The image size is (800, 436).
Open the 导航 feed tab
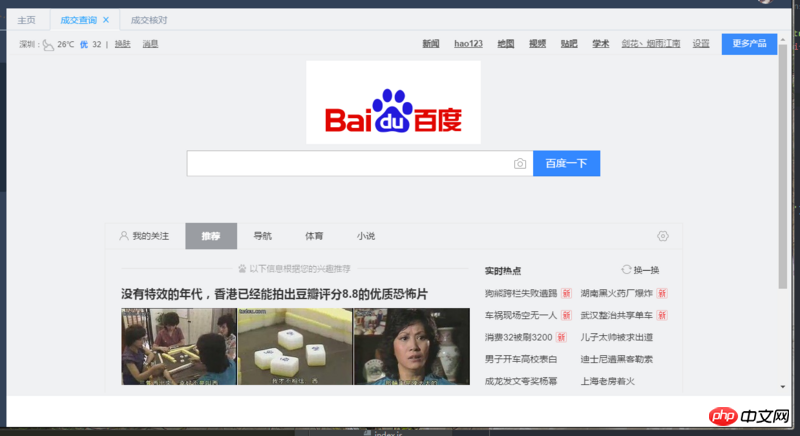263,236
